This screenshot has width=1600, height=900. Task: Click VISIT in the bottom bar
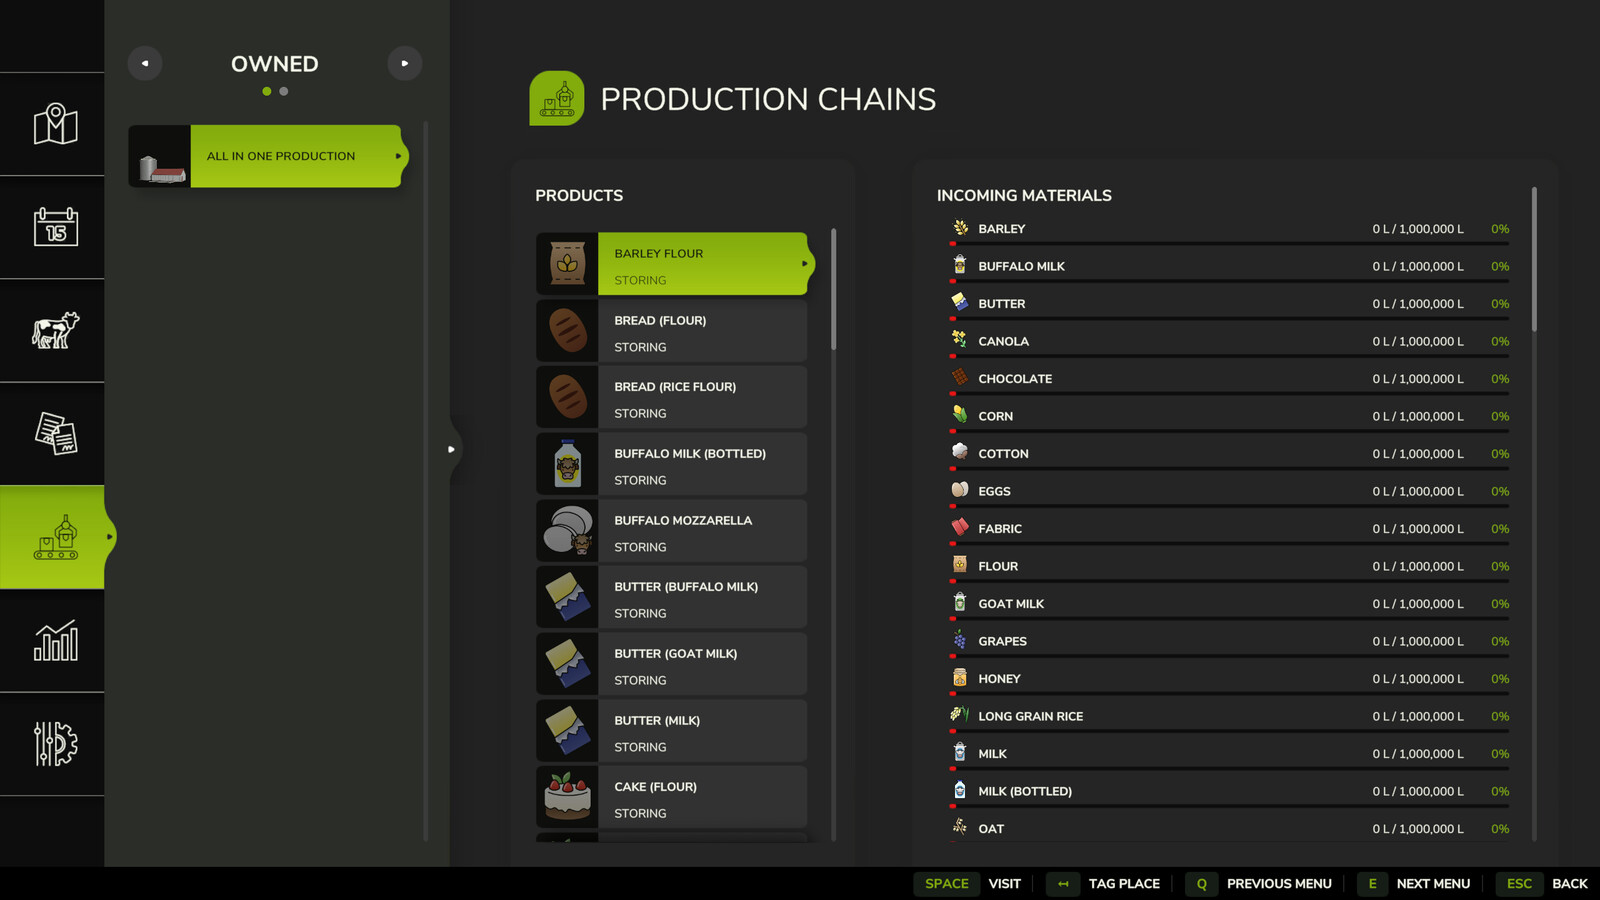pos(1004,884)
